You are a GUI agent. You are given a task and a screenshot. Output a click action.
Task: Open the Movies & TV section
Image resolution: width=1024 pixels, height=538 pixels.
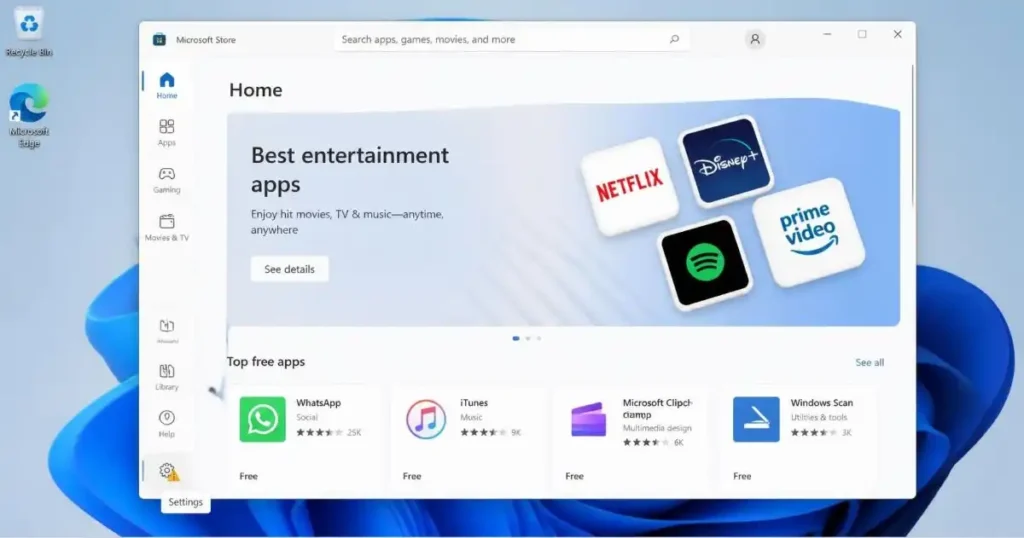167,227
